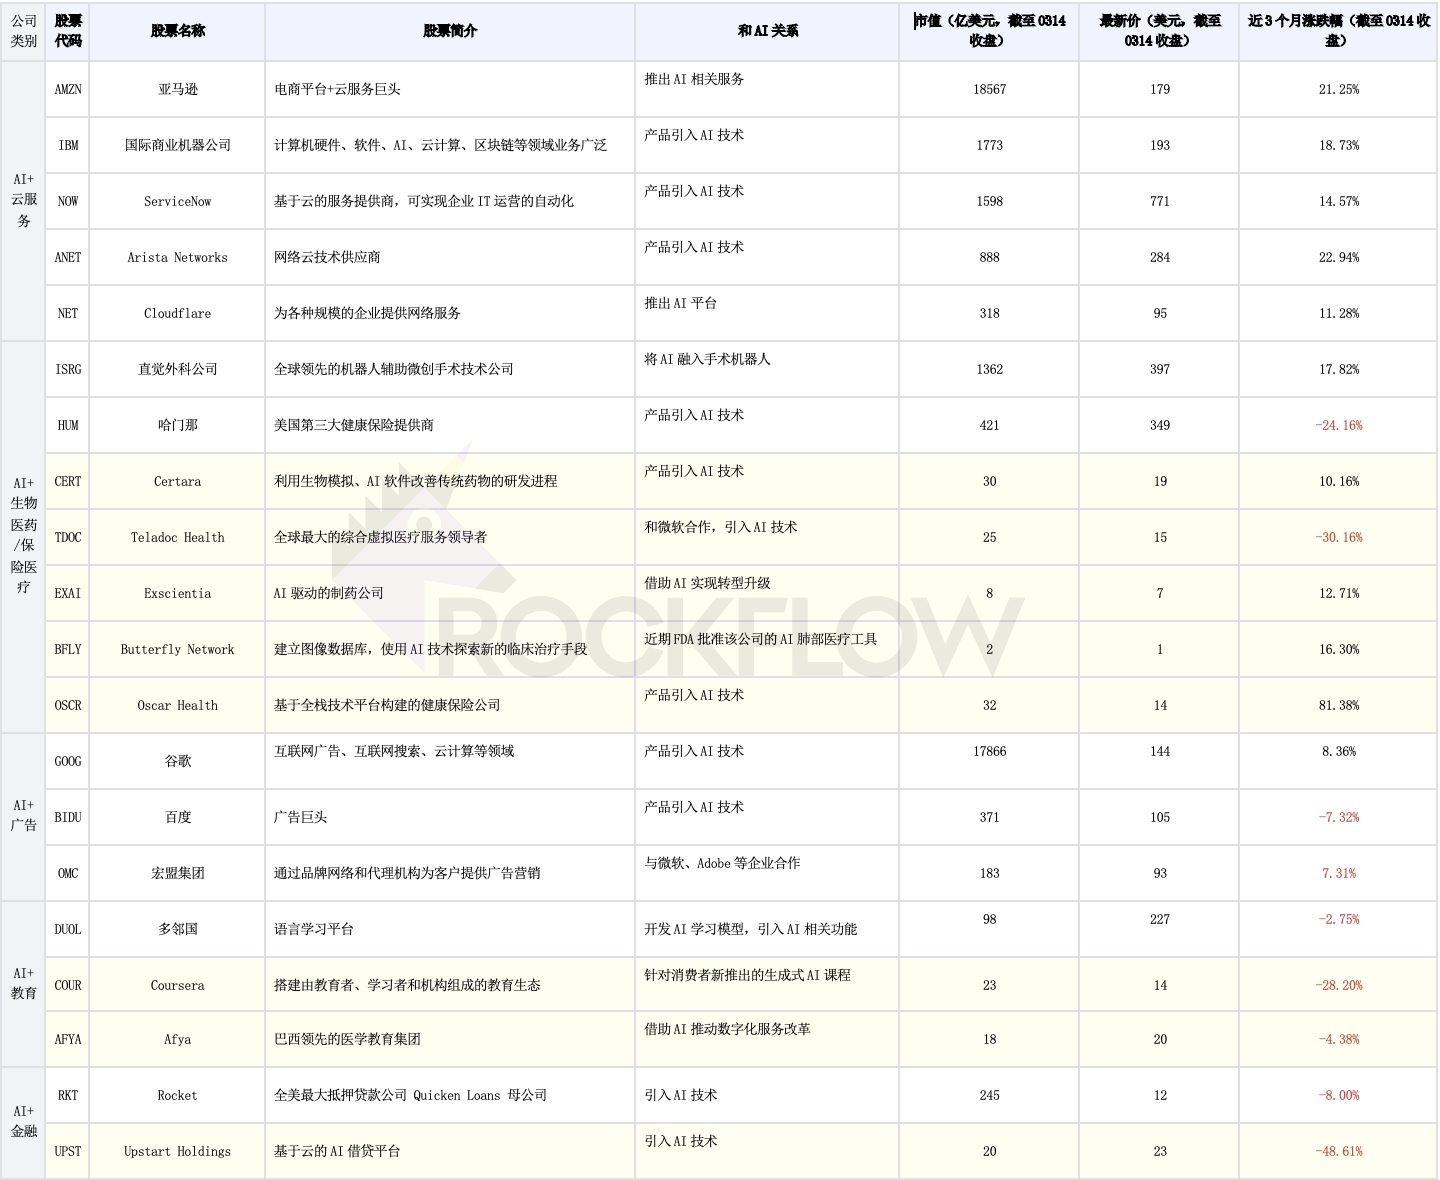The height and width of the screenshot is (1180, 1440).
Task: Select market cap value 18567
Action: 989,89
